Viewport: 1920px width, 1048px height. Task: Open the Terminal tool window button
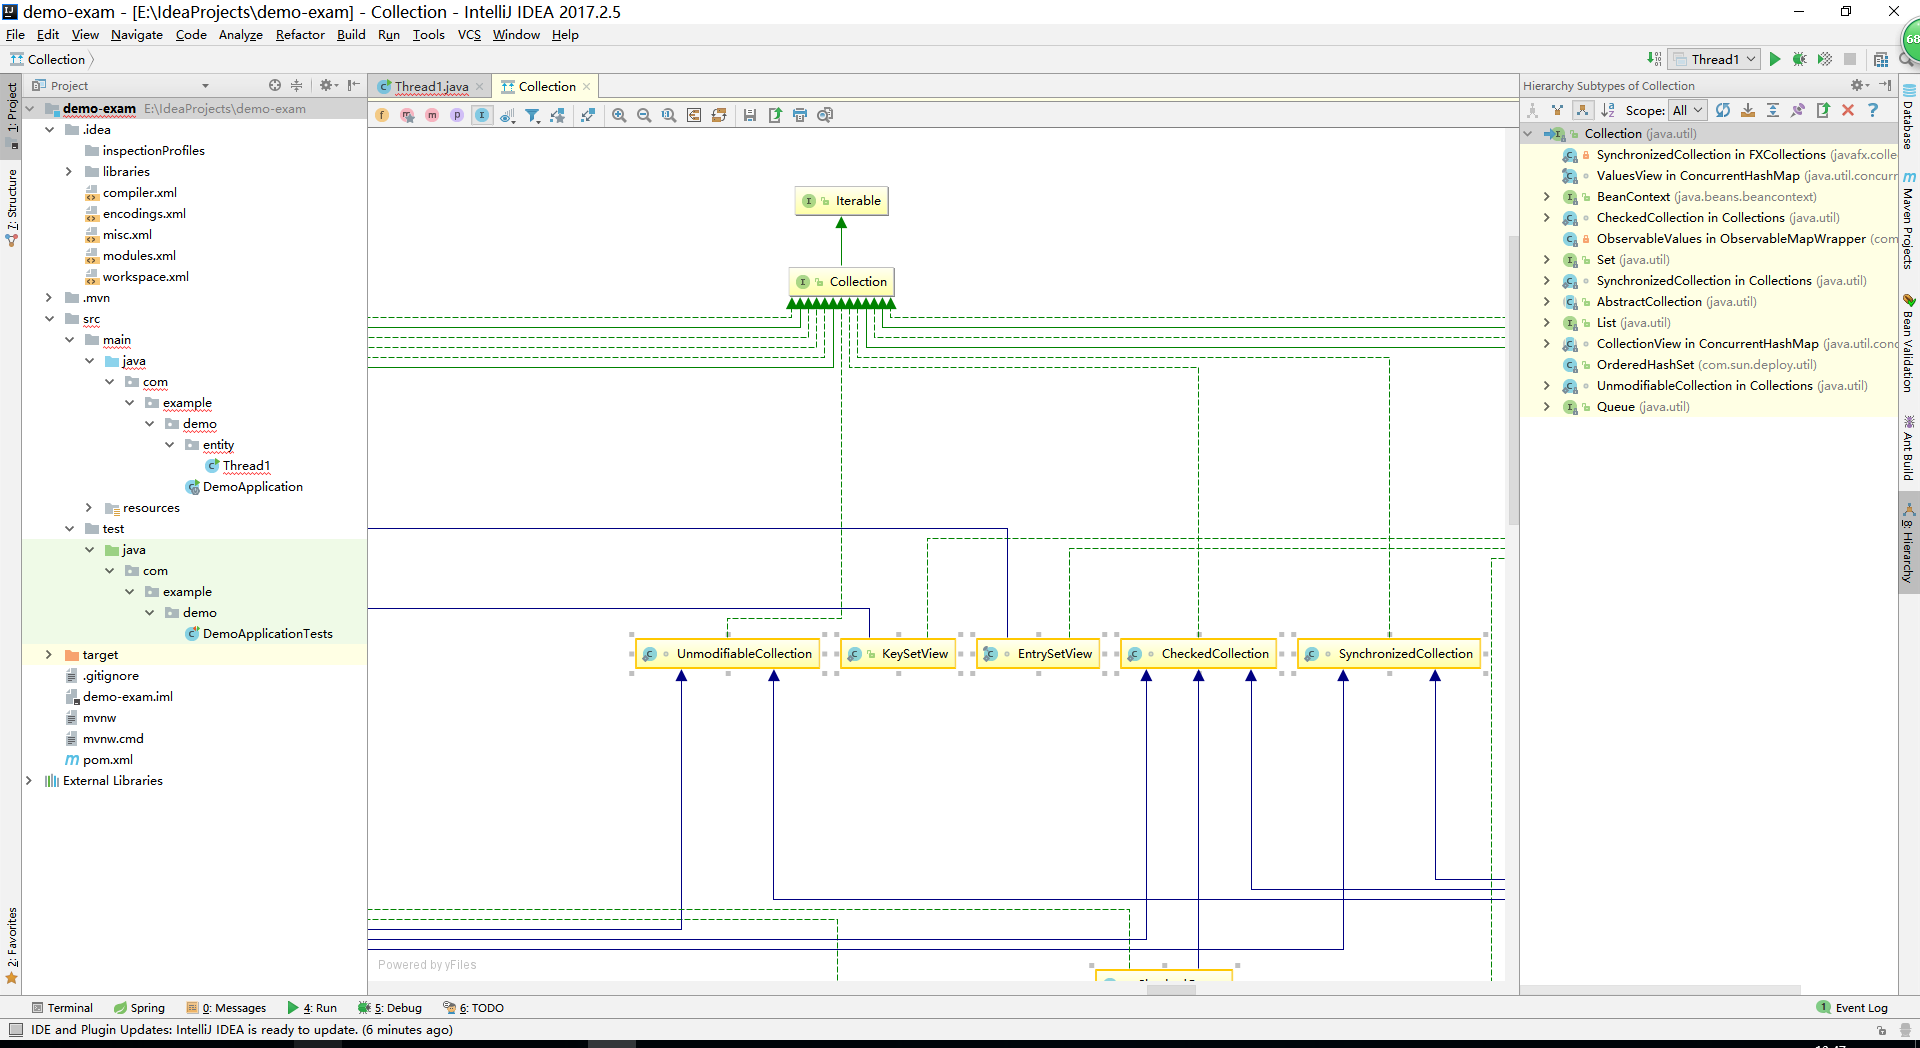pos(62,1008)
